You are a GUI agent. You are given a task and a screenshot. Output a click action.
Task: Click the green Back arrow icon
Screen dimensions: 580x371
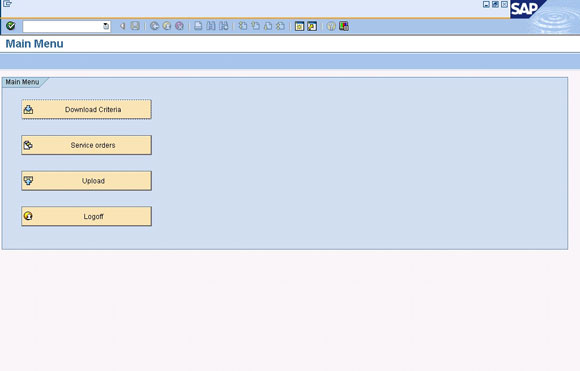[x=154, y=26]
